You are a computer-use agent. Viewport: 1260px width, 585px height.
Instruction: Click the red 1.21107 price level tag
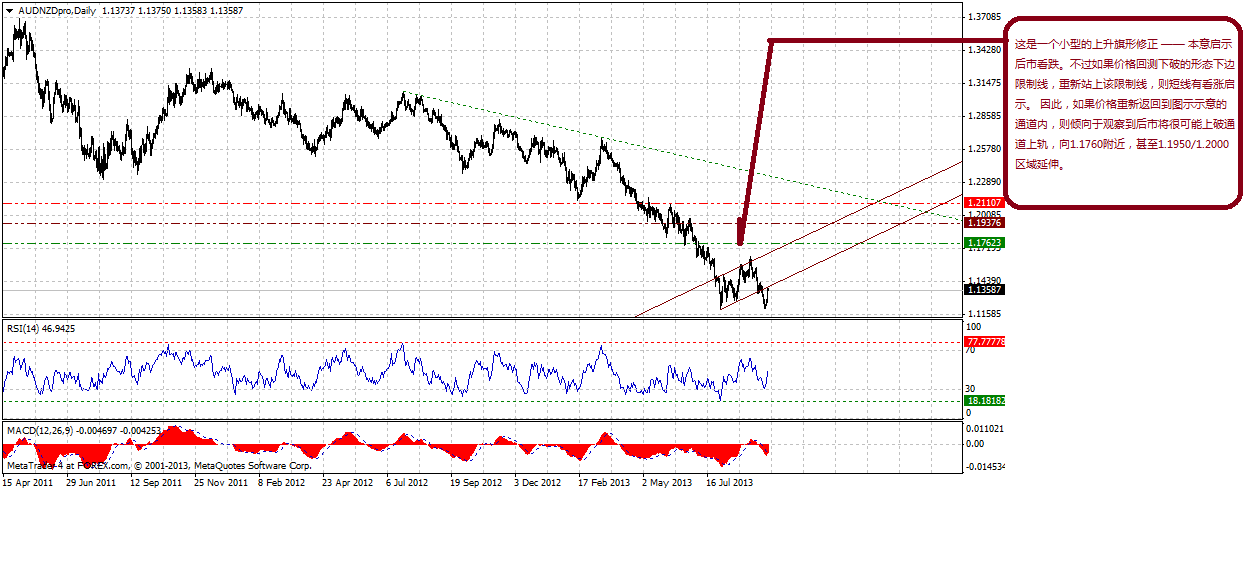984,203
